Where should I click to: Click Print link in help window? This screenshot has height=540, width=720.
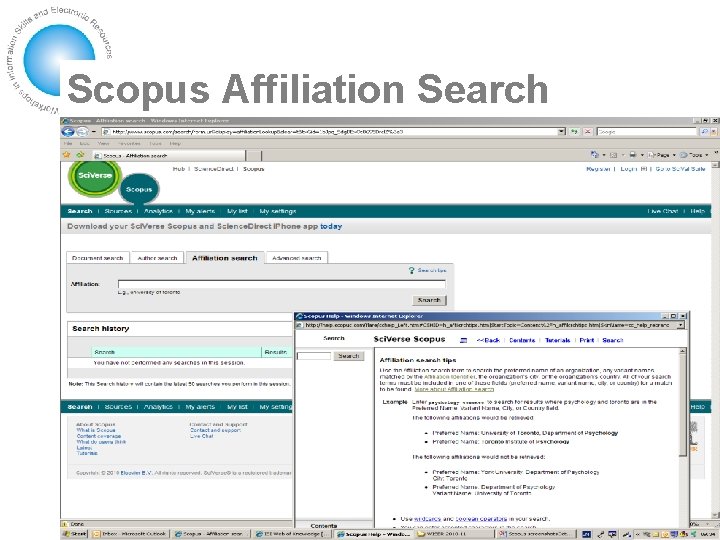(586, 340)
